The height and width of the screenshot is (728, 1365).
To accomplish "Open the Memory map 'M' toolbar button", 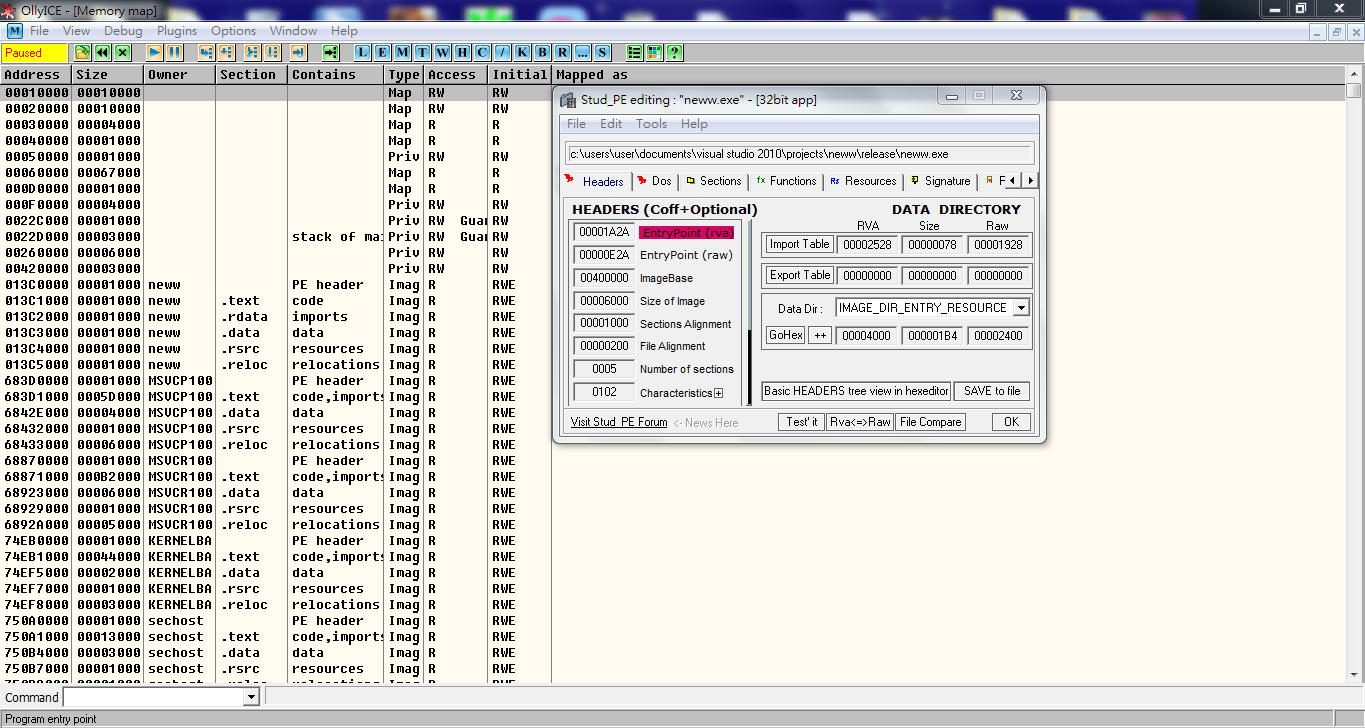I will pyautogui.click(x=401, y=52).
